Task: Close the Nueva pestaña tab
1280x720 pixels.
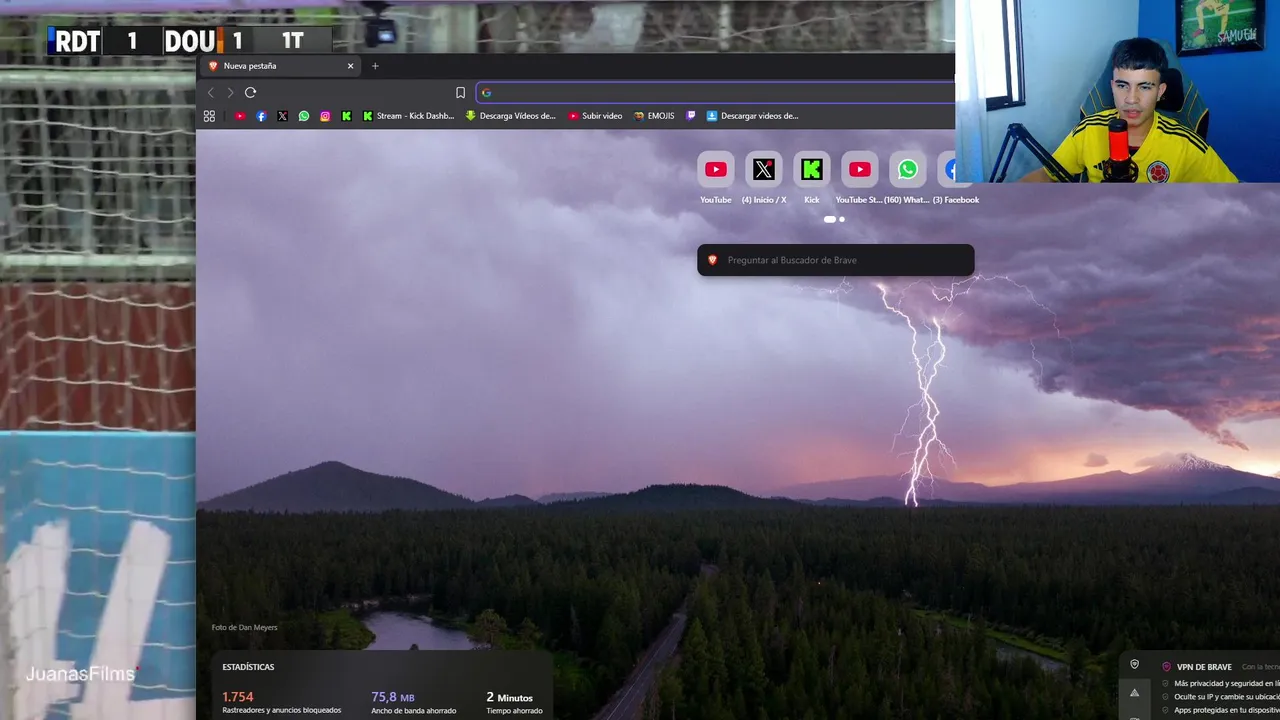Action: click(350, 66)
